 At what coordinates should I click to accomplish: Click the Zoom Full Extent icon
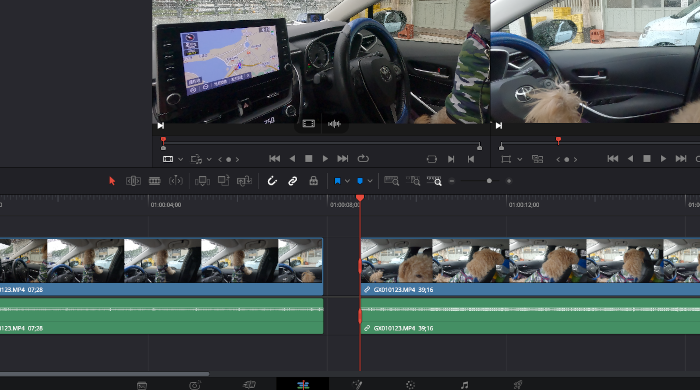[x=392, y=181]
